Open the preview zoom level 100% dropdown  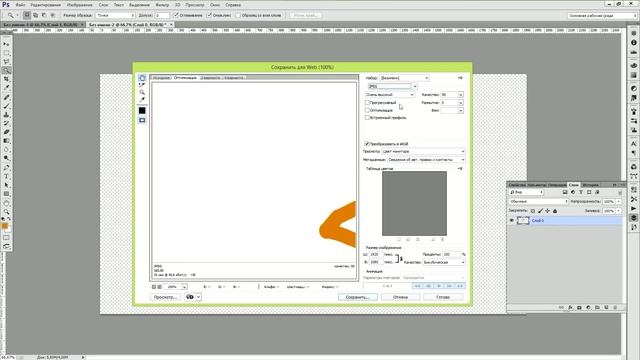point(184,287)
